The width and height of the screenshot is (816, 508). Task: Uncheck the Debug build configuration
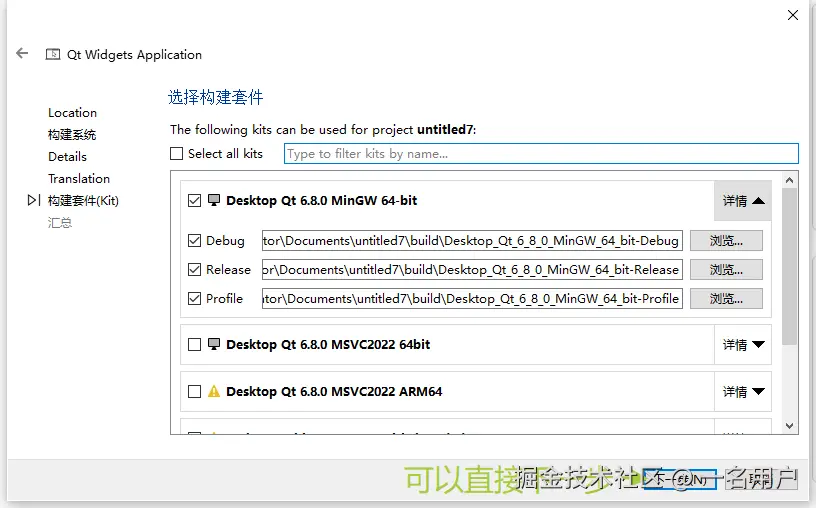tap(194, 240)
